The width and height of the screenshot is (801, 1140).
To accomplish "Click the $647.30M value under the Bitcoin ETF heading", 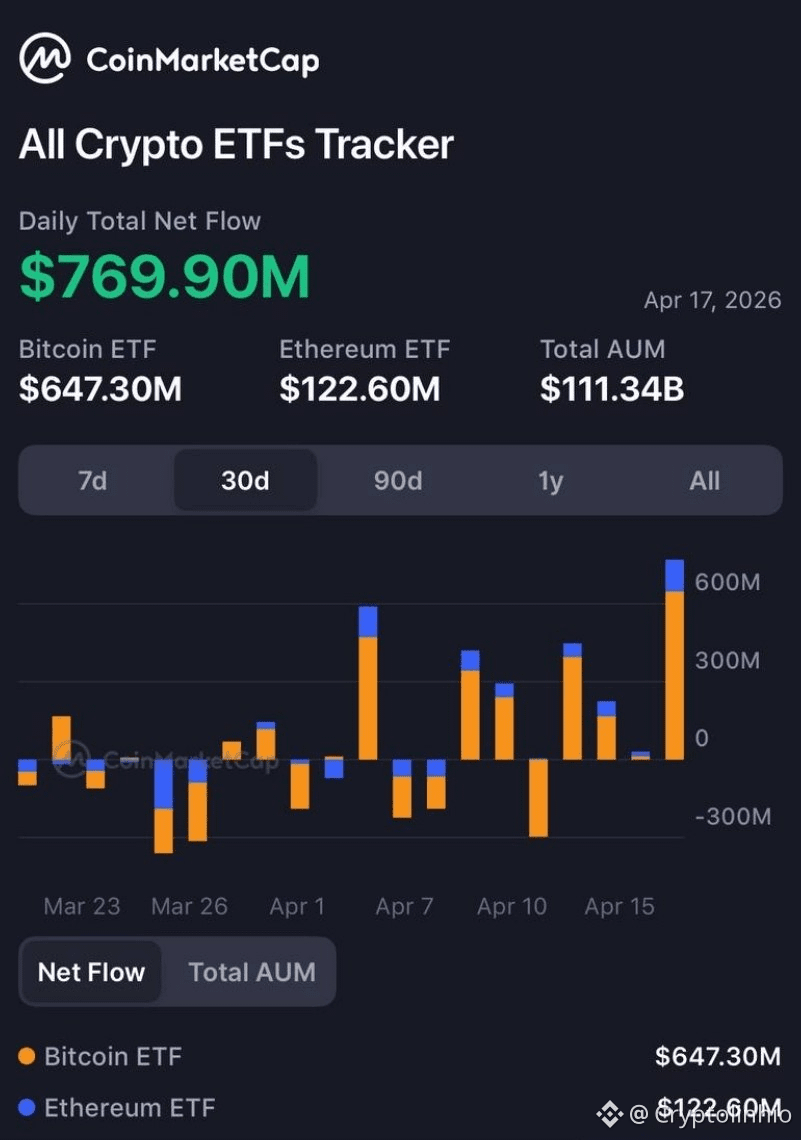I will (100, 389).
